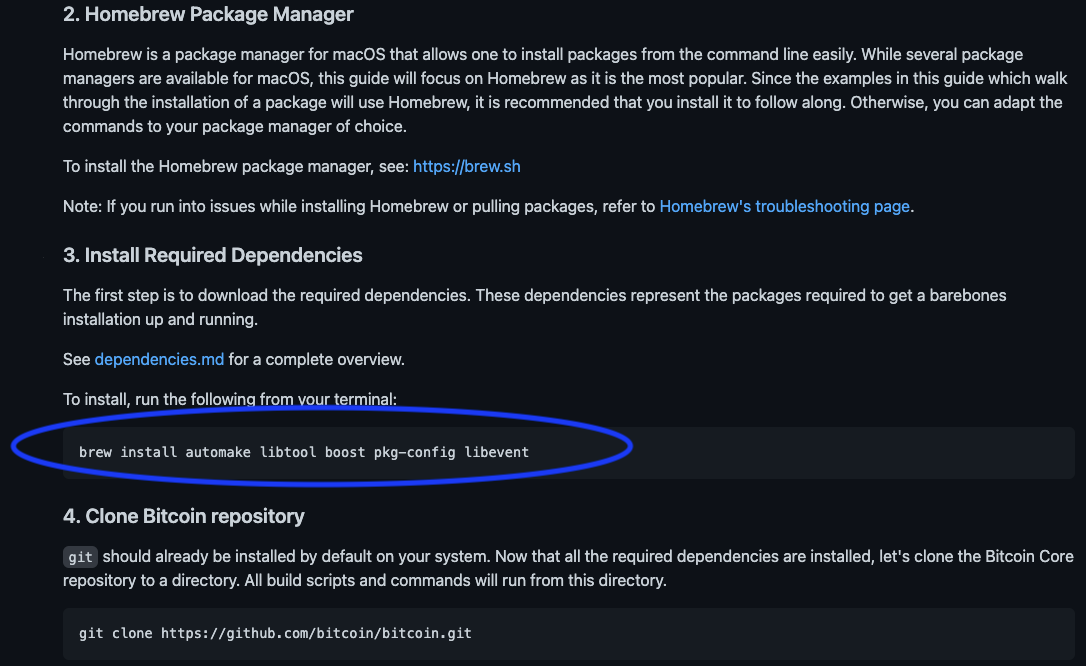The image size is (1086, 666).
Task: Open Homebrew's troubleshooting page link
Action: pos(784,207)
